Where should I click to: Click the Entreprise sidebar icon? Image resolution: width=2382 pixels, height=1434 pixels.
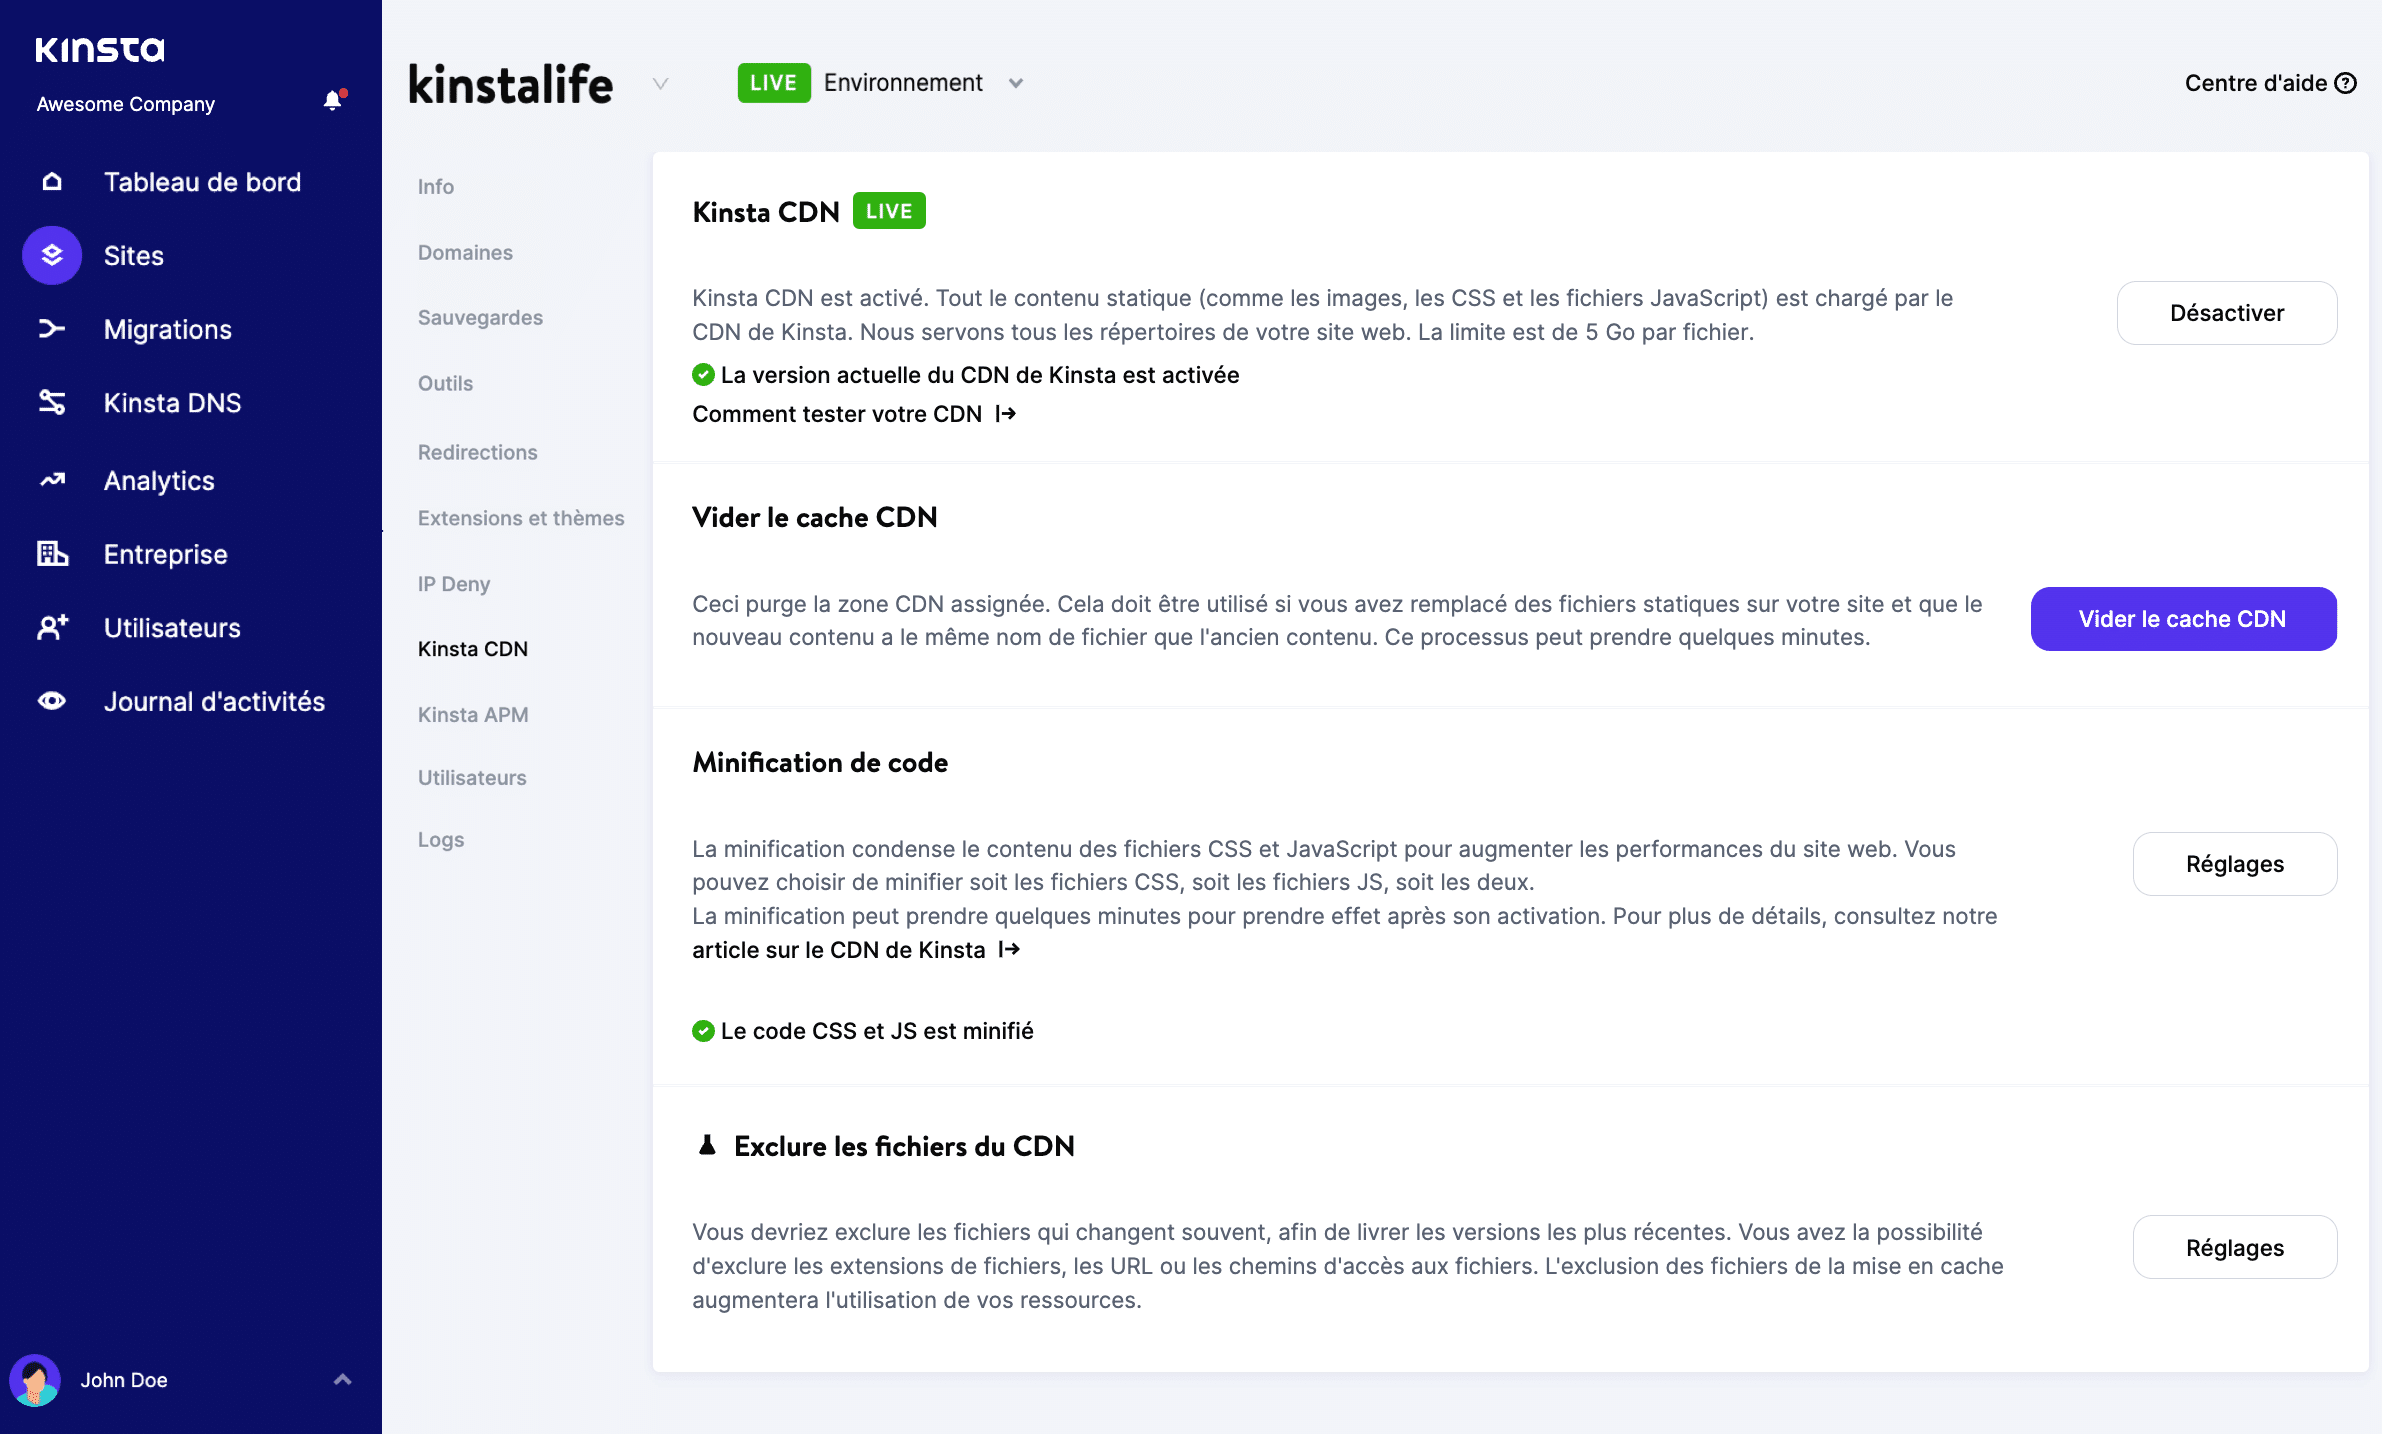pyautogui.click(x=51, y=553)
